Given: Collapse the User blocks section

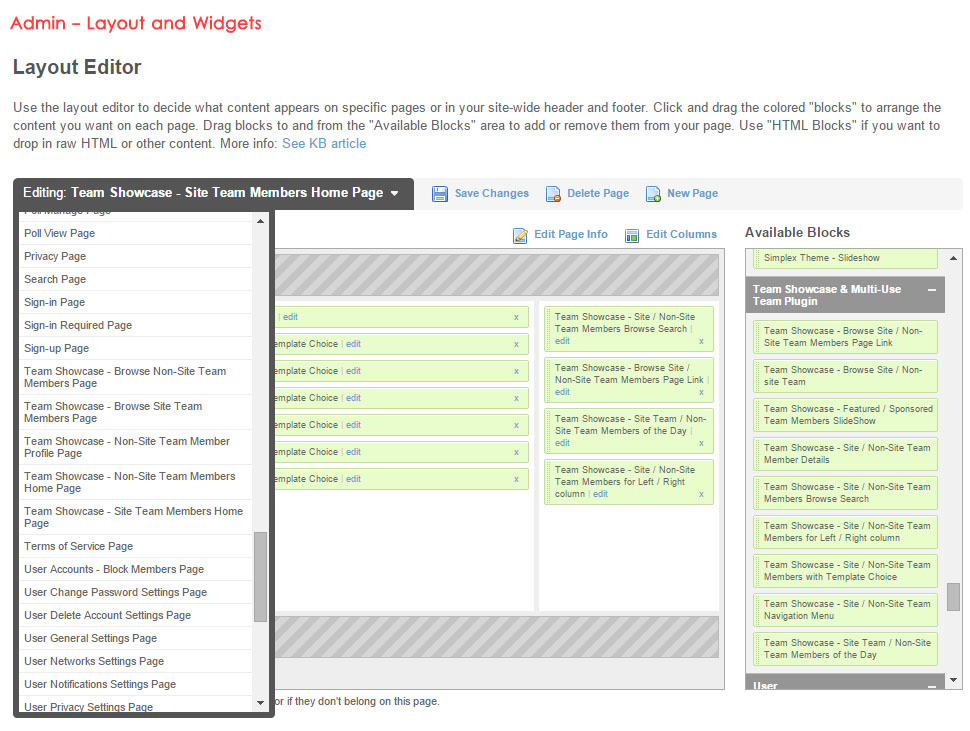Looking at the screenshot, I should [931, 686].
